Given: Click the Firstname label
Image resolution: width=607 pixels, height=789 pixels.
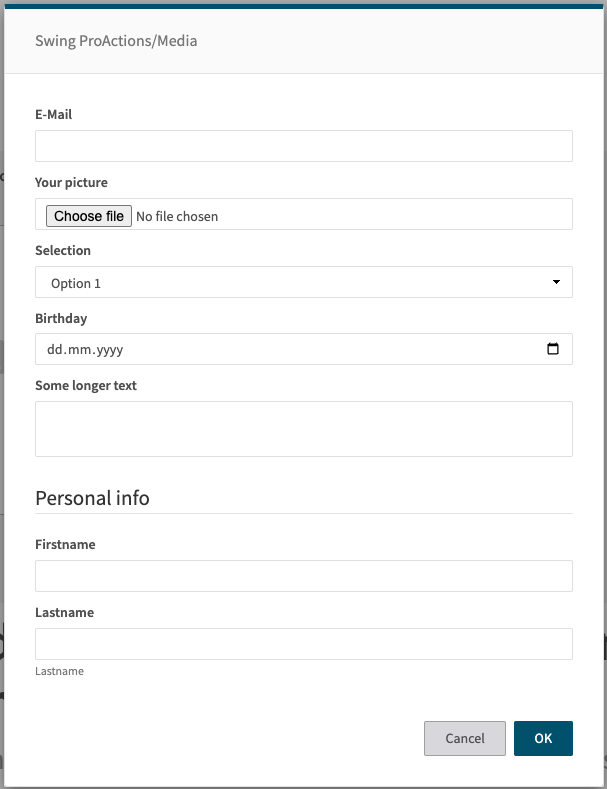Looking at the screenshot, I should [65, 545].
